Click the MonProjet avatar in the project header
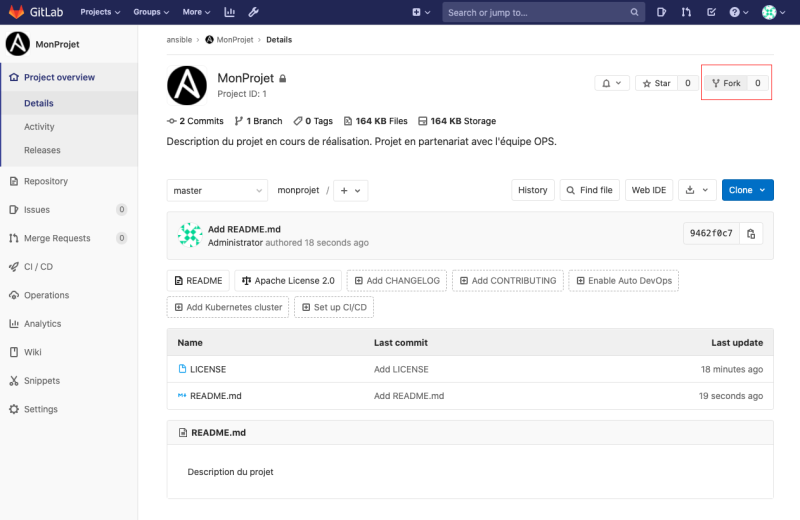The image size is (800, 520). [x=186, y=85]
